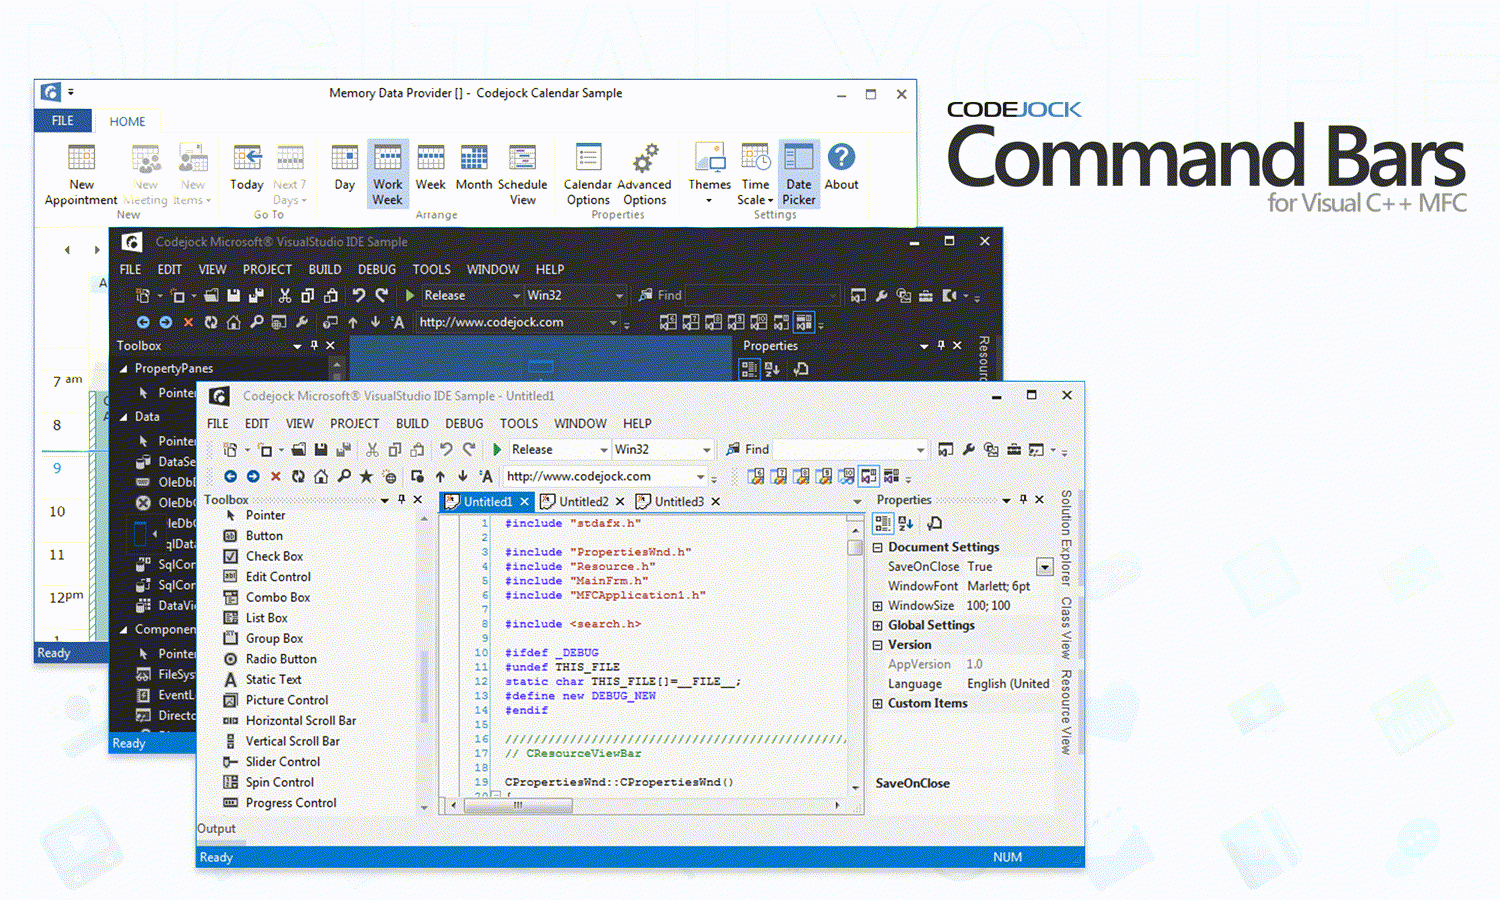
Task: Expand Custom Items group in Properties
Action: (x=878, y=704)
